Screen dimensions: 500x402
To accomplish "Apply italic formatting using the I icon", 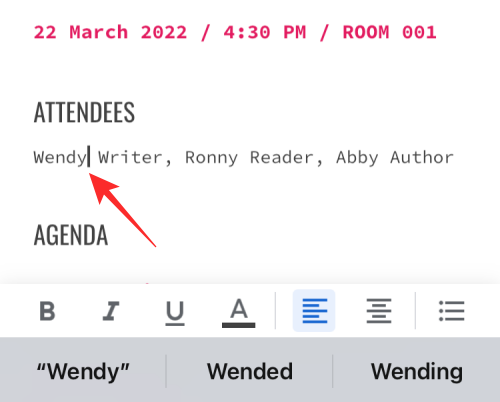I will 111,311.
